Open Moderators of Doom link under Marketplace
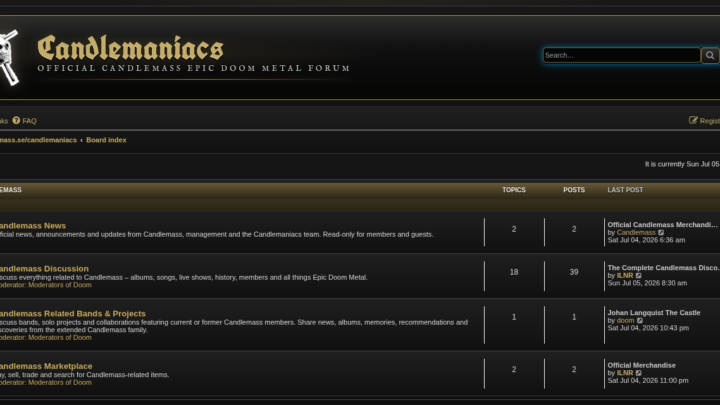The width and height of the screenshot is (720, 405). coord(60,382)
